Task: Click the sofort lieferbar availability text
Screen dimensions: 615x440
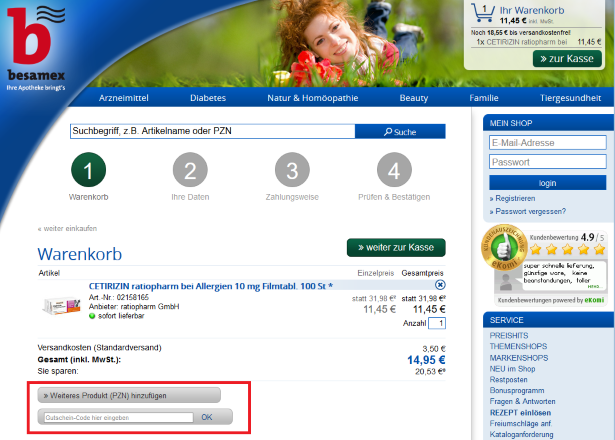Action: click(121, 316)
